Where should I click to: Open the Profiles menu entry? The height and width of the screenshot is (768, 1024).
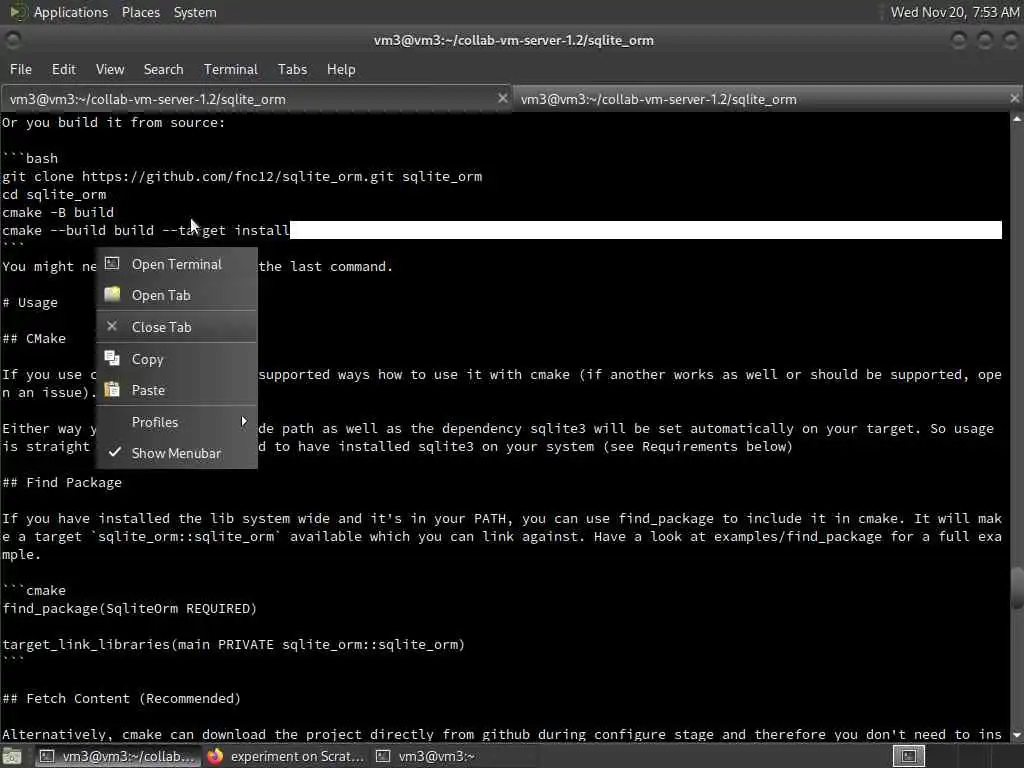click(176, 422)
